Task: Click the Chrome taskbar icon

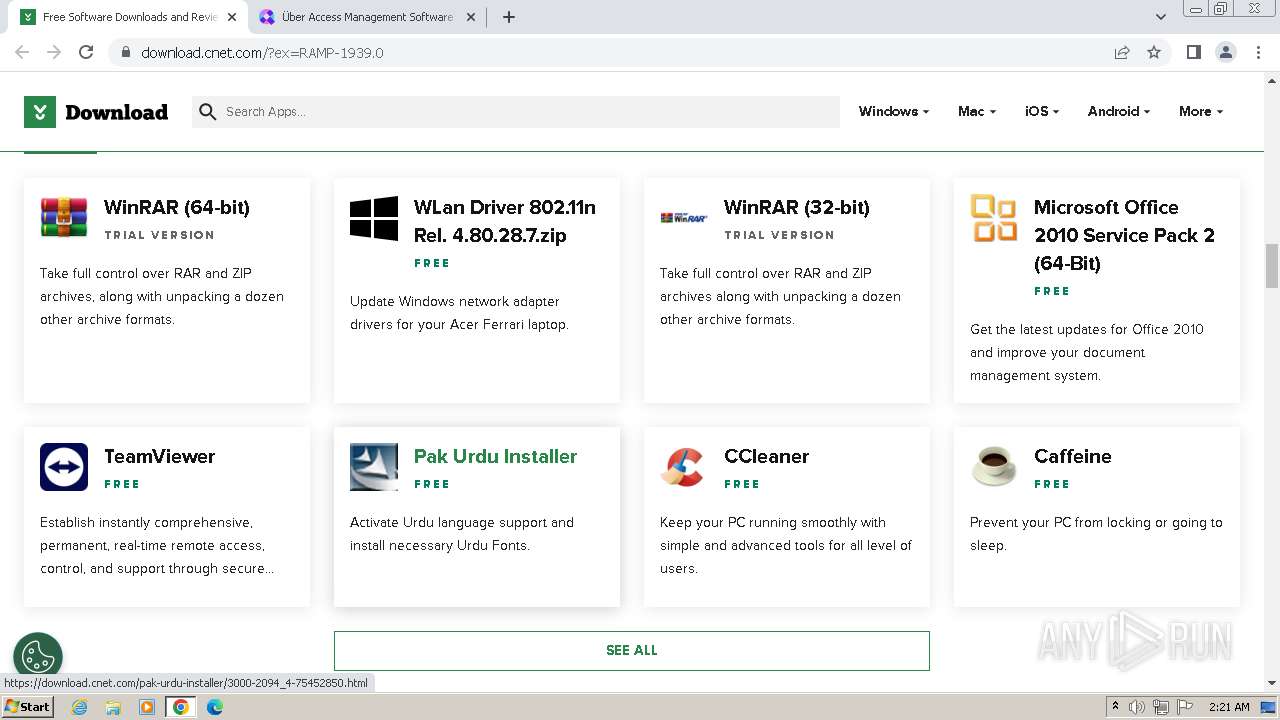Action: (181, 707)
